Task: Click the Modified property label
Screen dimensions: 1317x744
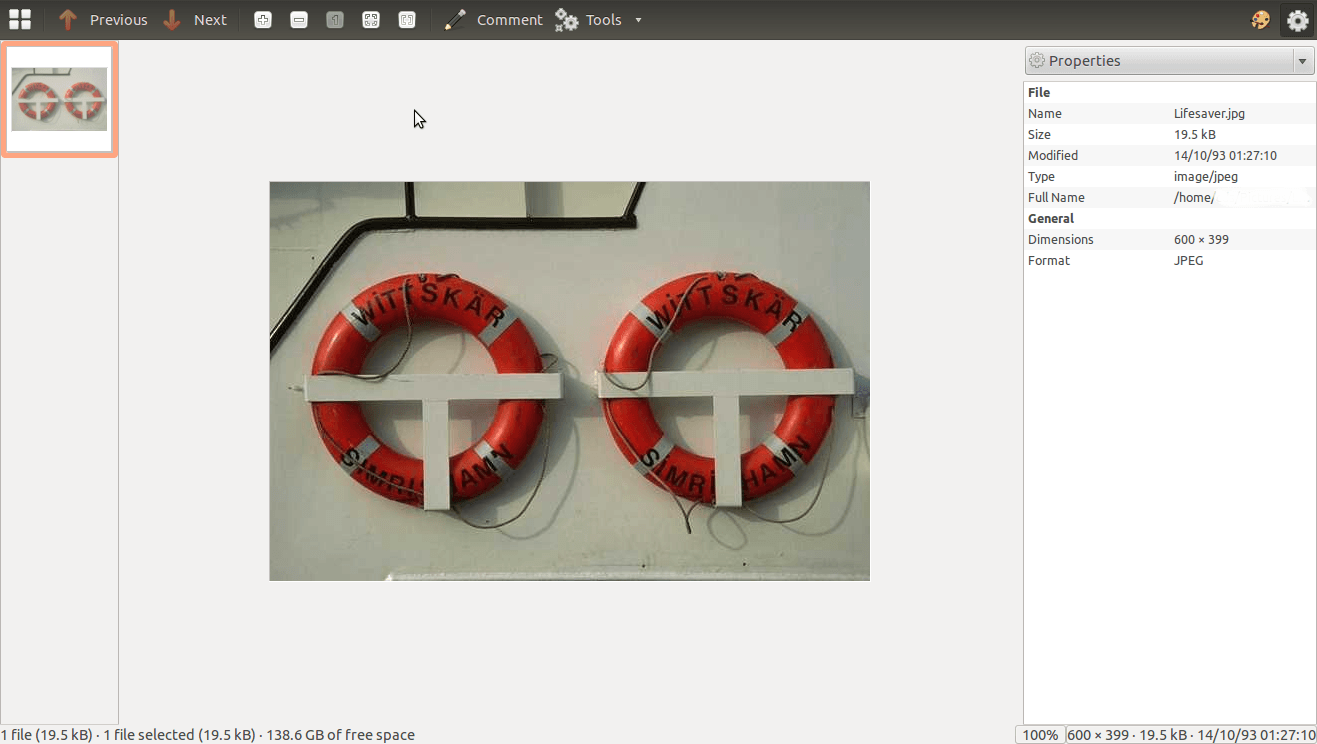Action: pos(1053,156)
